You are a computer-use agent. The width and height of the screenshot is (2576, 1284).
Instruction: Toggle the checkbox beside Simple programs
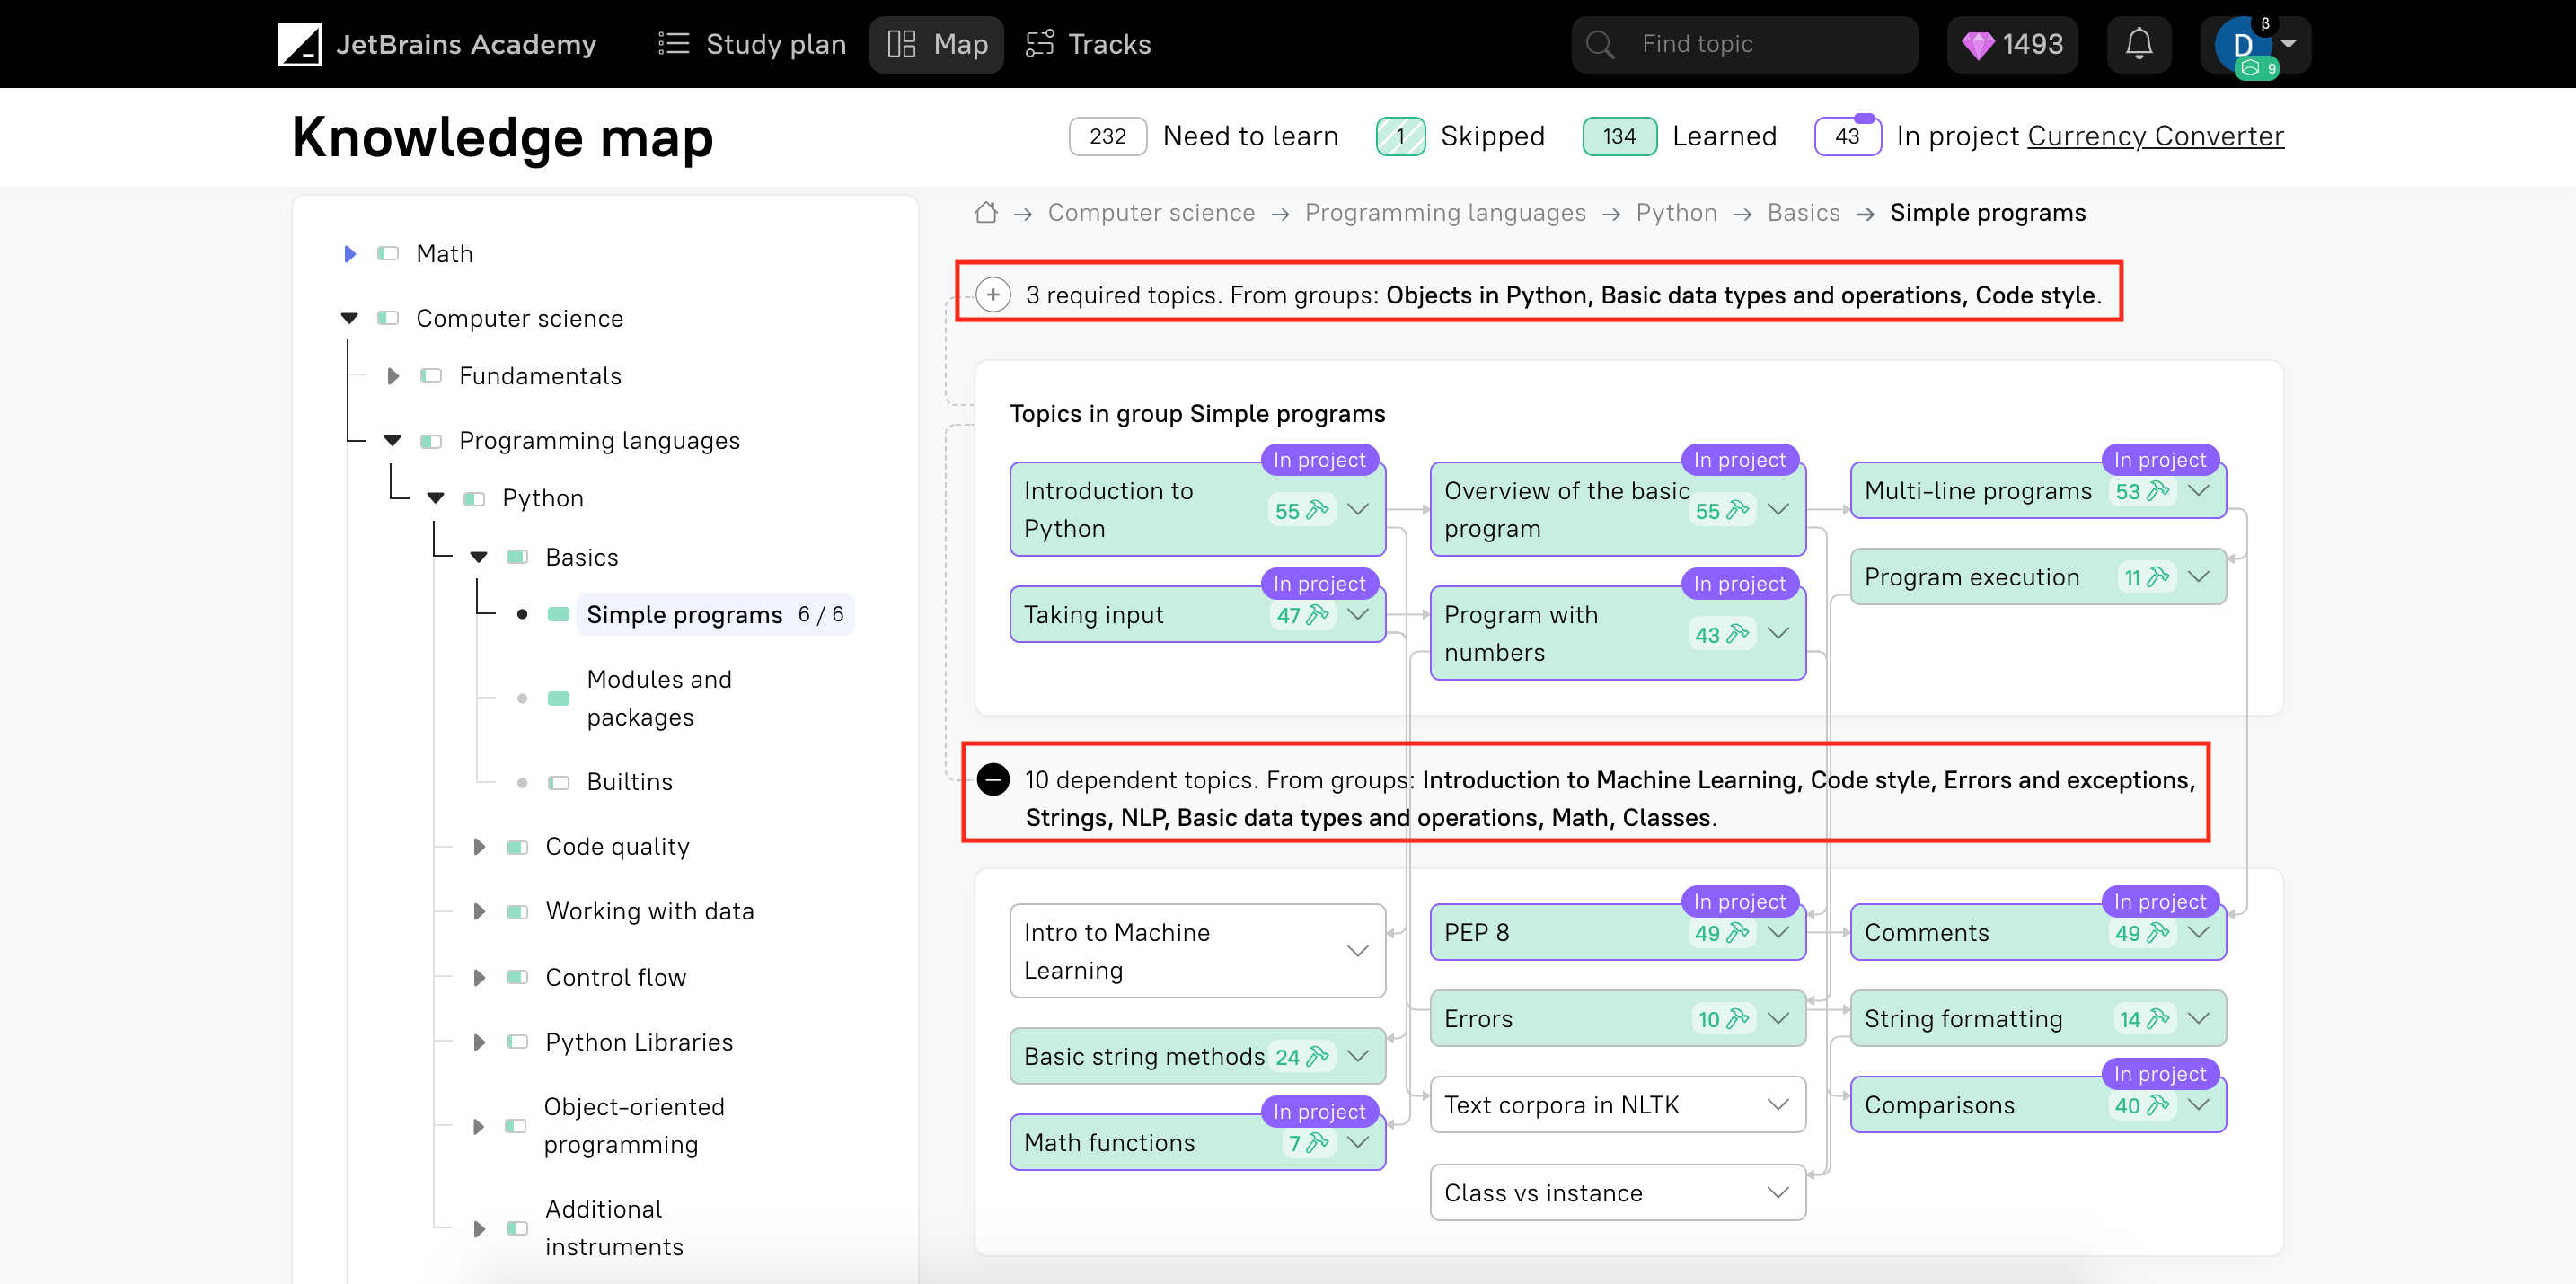(557, 614)
